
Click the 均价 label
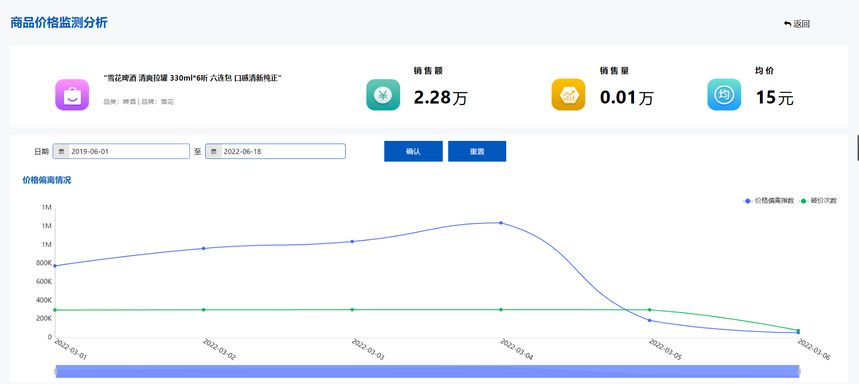[x=765, y=71]
